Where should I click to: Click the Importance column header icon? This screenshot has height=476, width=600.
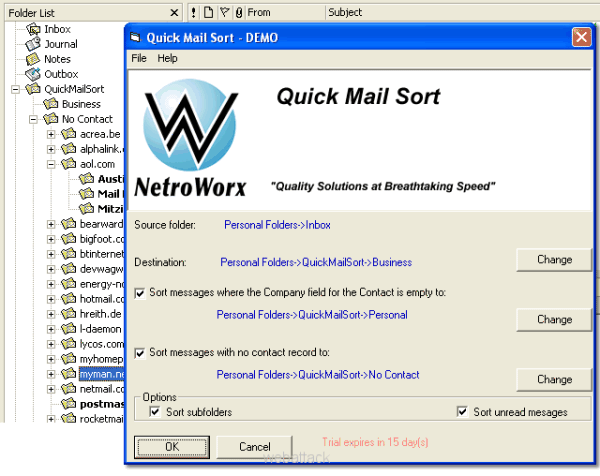point(194,13)
